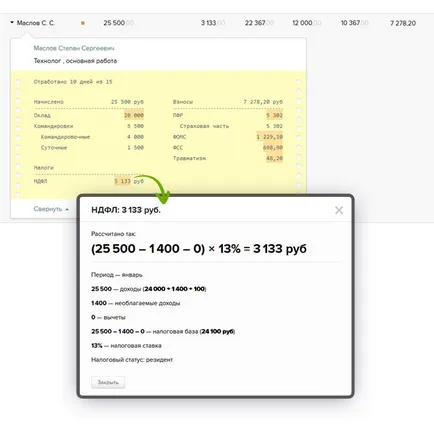Click the 7 278,20 contributions total in row
This screenshot has height=430, width=434.
pyautogui.click(x=403, y=23)
